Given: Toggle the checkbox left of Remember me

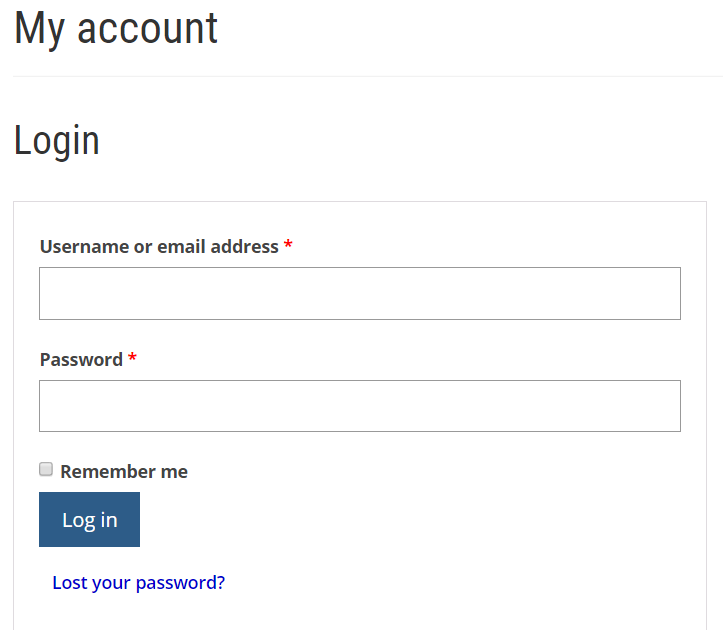Looking at the screenshot, I should pos(46,469).
